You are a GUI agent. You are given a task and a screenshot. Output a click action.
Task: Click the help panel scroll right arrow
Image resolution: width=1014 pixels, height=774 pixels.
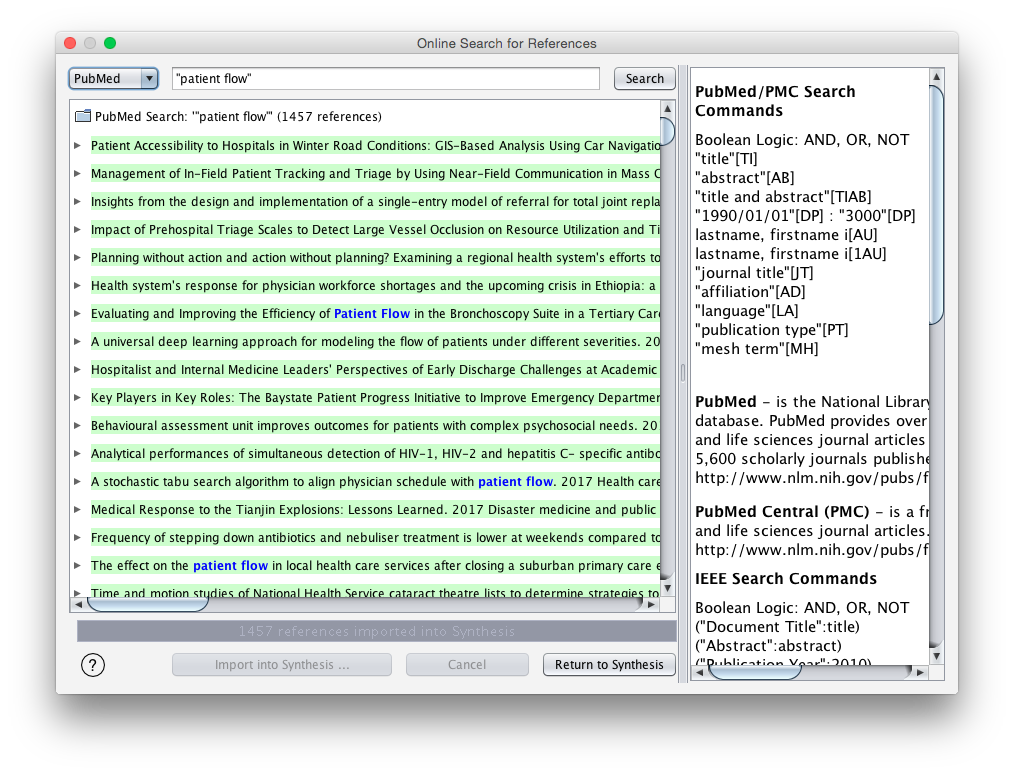(x=920, y=672)
